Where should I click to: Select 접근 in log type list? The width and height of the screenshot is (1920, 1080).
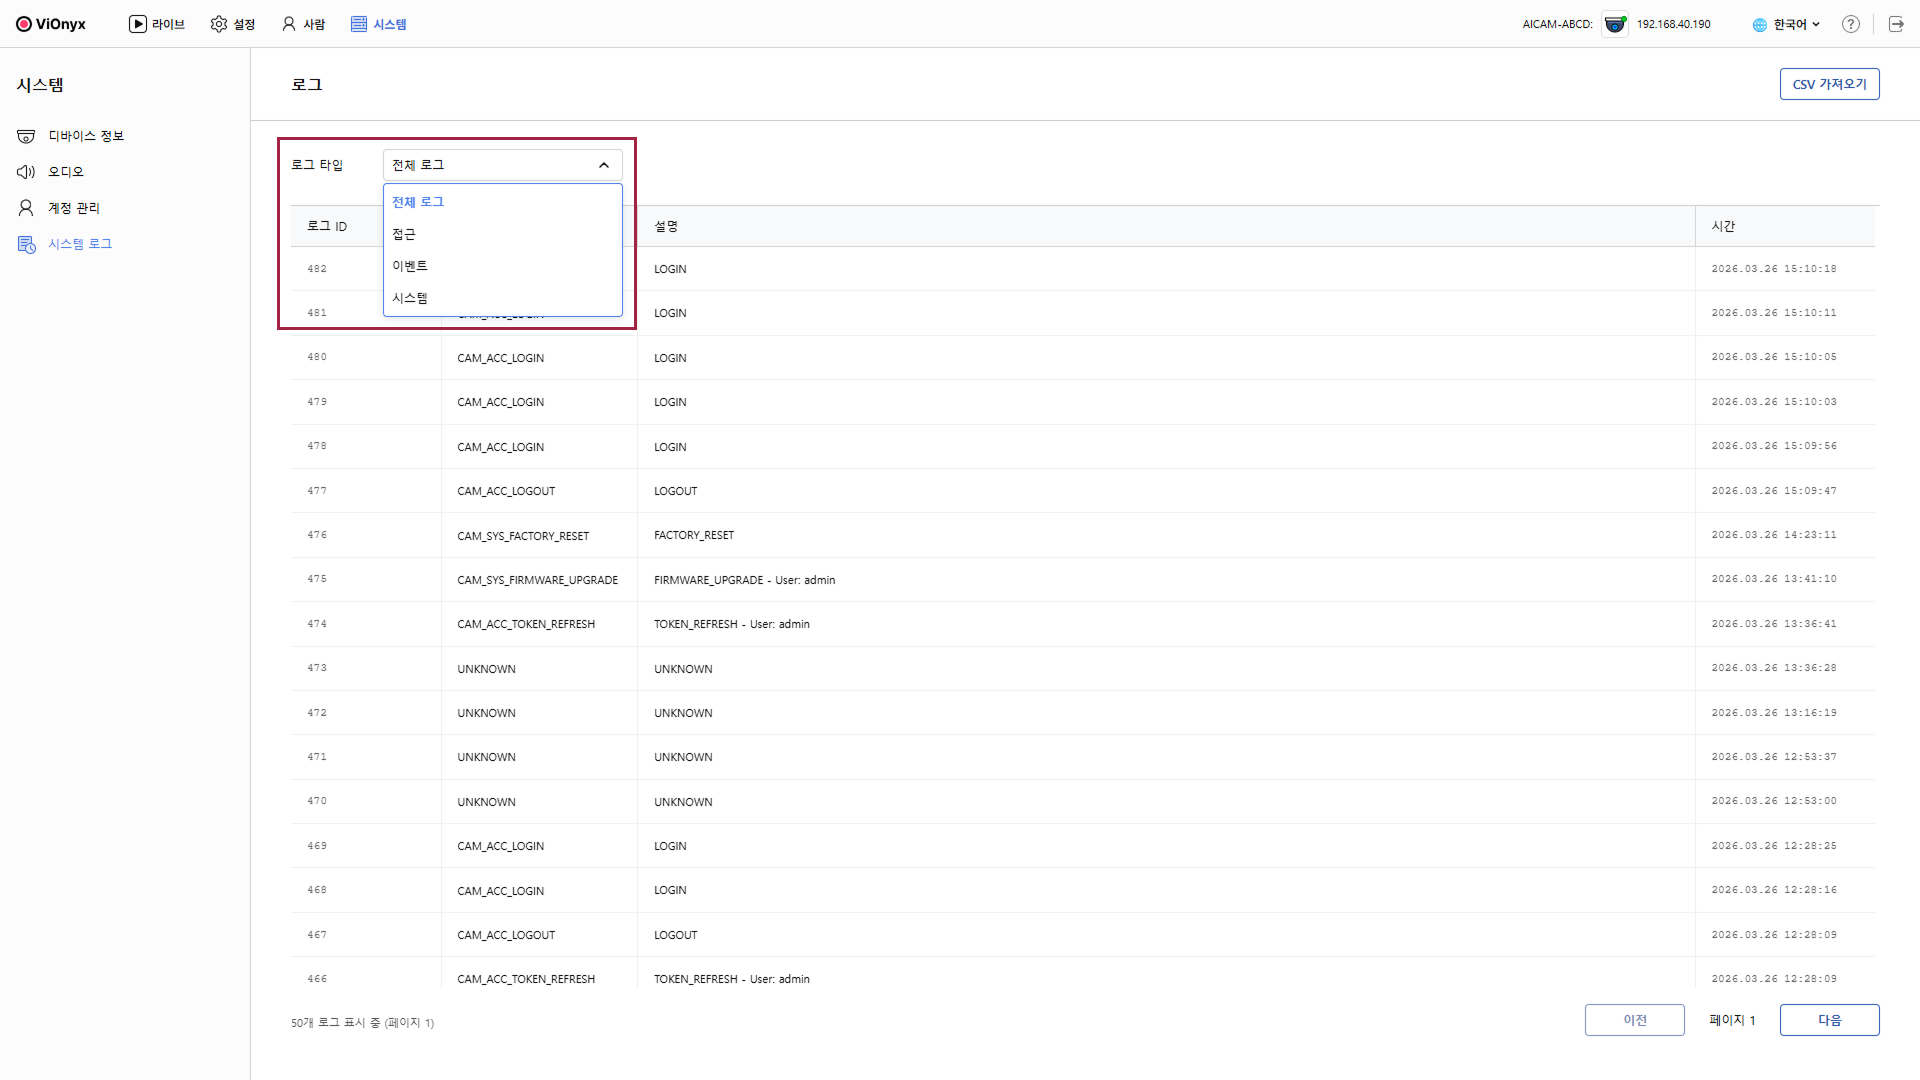pos(404,234)
